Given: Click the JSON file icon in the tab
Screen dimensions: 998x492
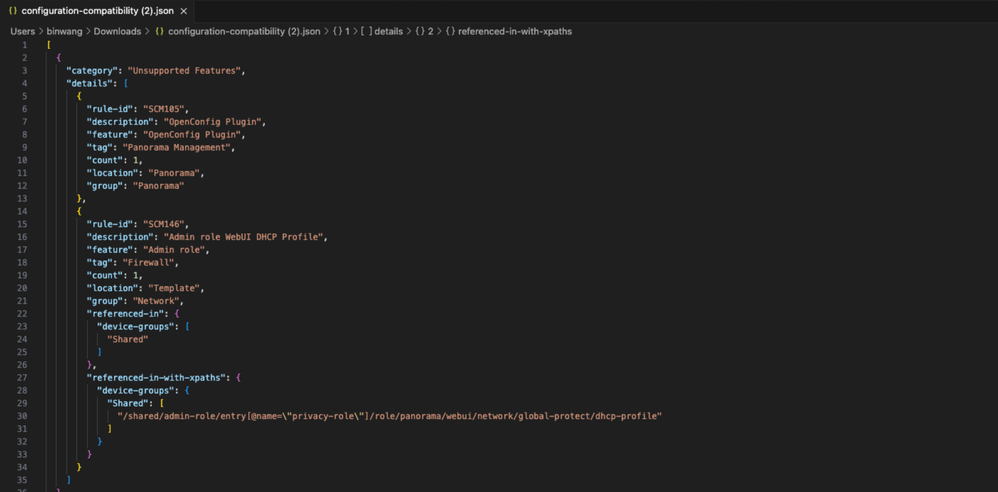Looking at the screenshot, I should [13, 11].
